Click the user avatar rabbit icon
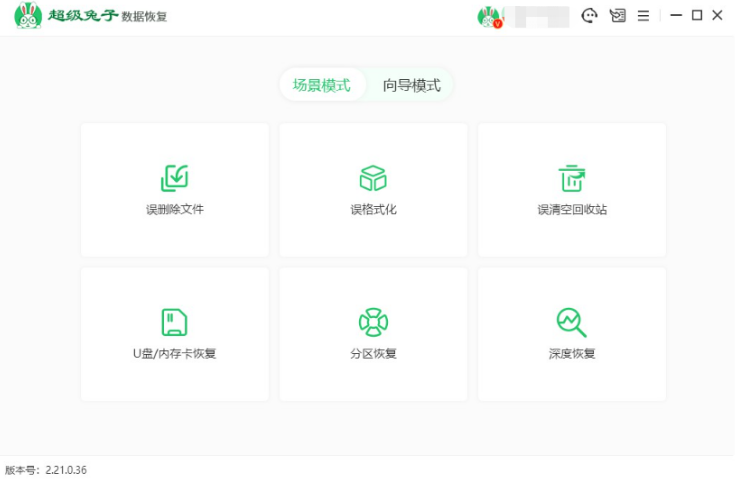Image resolution: width=749 pixels, height=483 pixels. click(x=489, y=17)
